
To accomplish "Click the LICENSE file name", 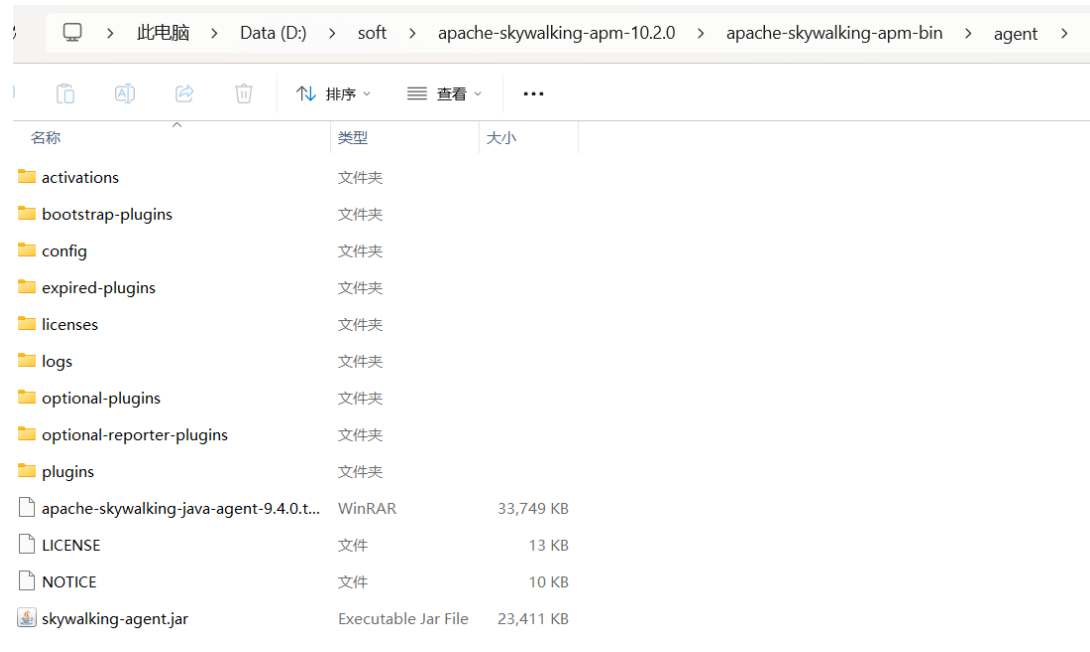I will point(71,546).
